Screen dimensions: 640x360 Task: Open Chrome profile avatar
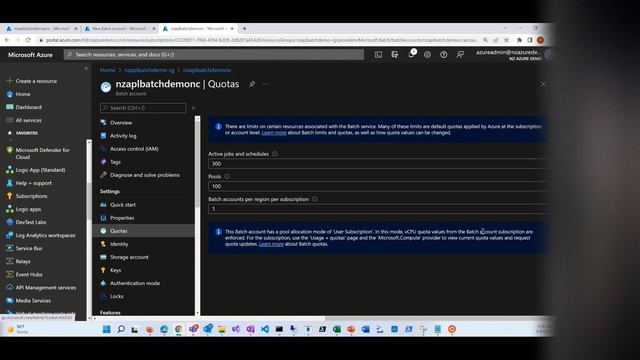click(x=540, y=40)
